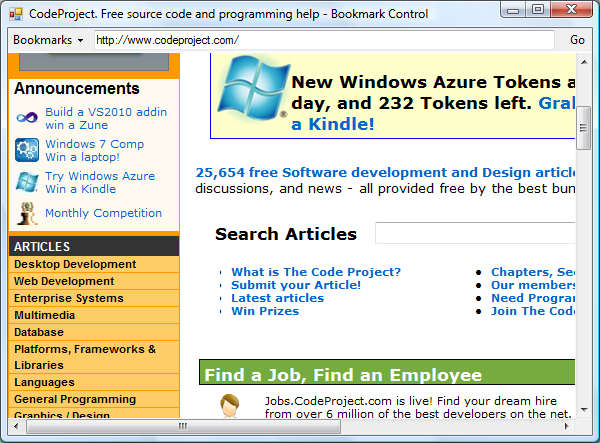Click Find a Job, Find an Employee banner

click(x=387, y=372)
